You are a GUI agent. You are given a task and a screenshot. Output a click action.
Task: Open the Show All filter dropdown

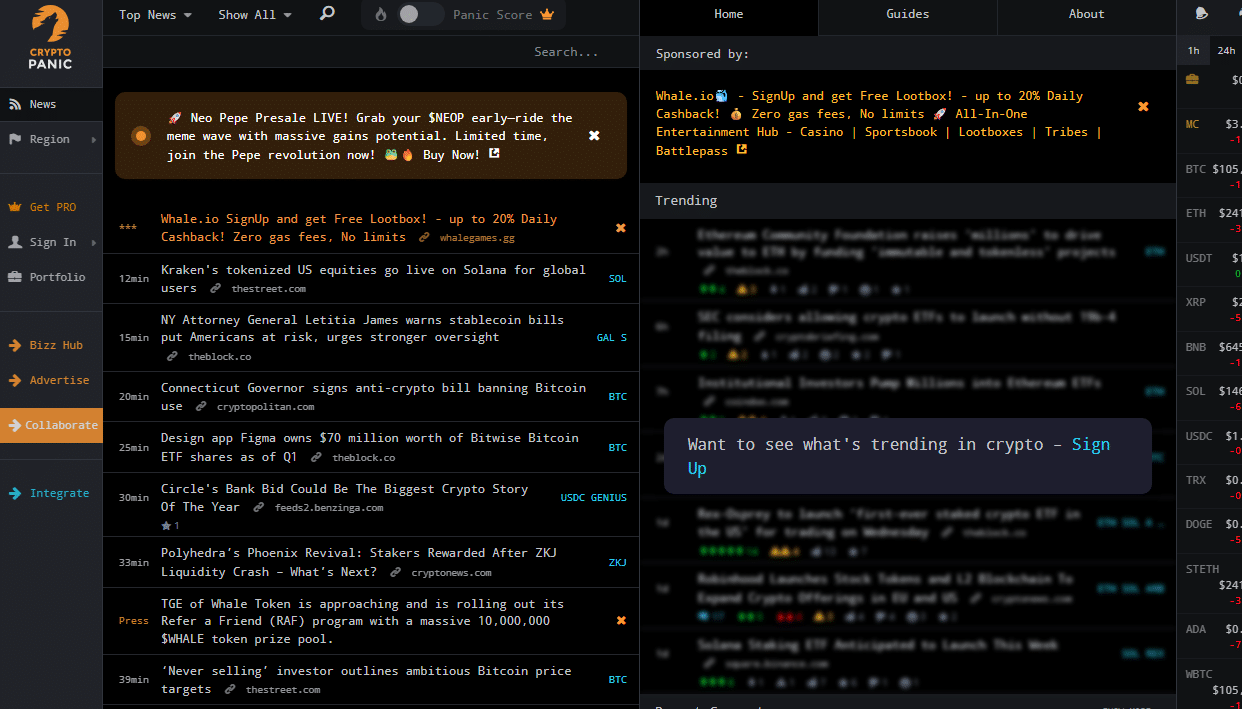tap(255, 14)
